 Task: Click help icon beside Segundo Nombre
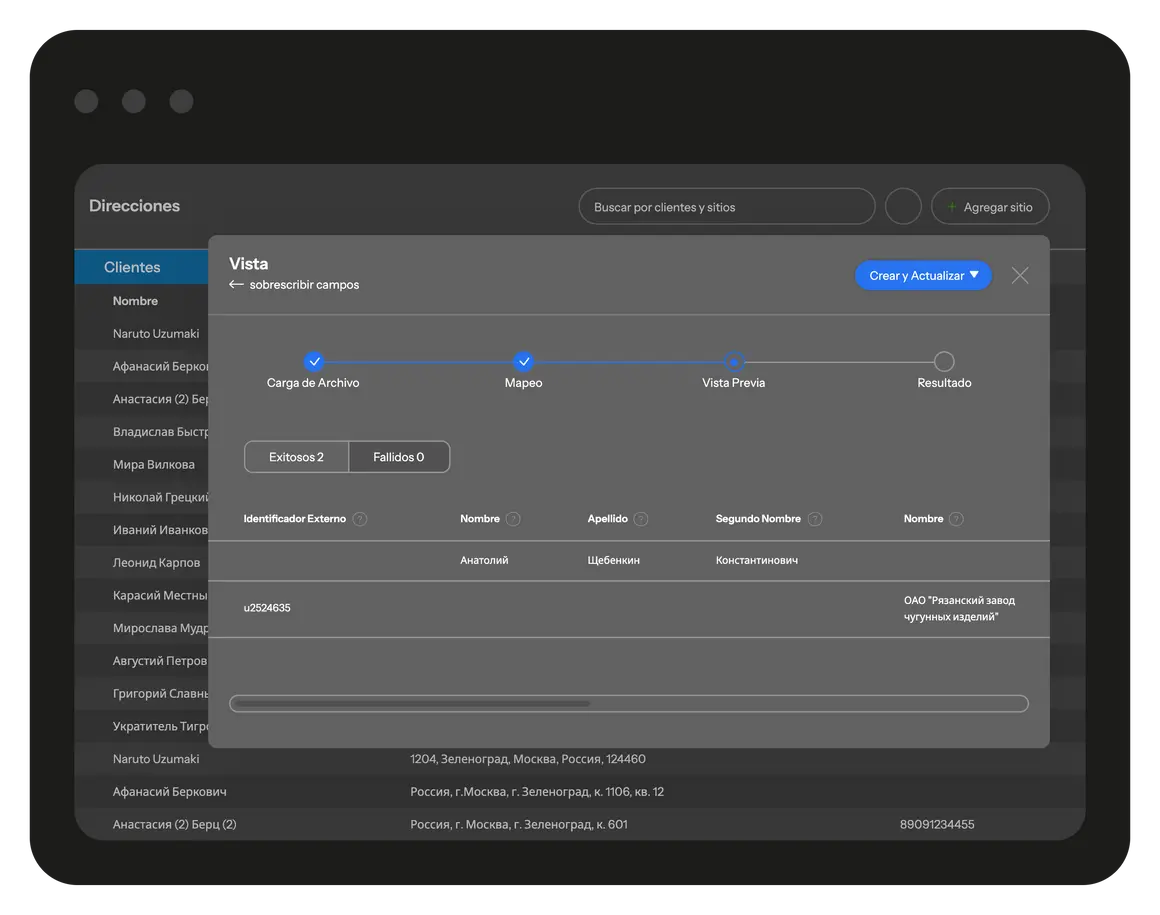[x=815, y=519]
